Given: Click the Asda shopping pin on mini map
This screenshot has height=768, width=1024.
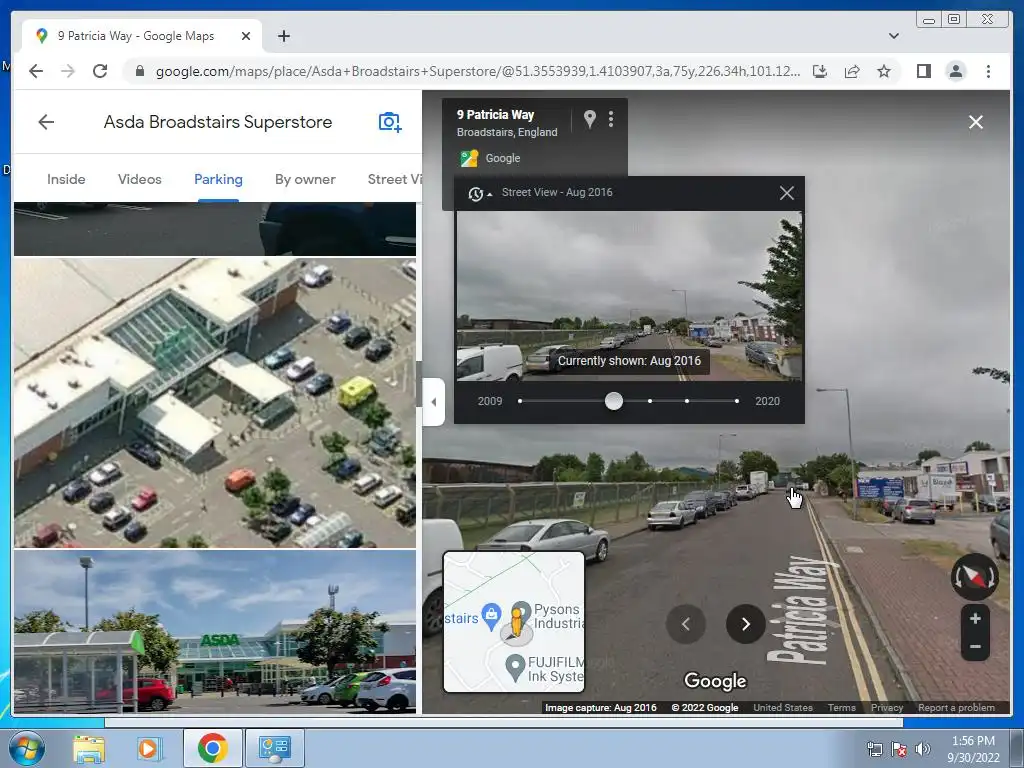Looking at the screenshot, I should (x=491, y=616).
